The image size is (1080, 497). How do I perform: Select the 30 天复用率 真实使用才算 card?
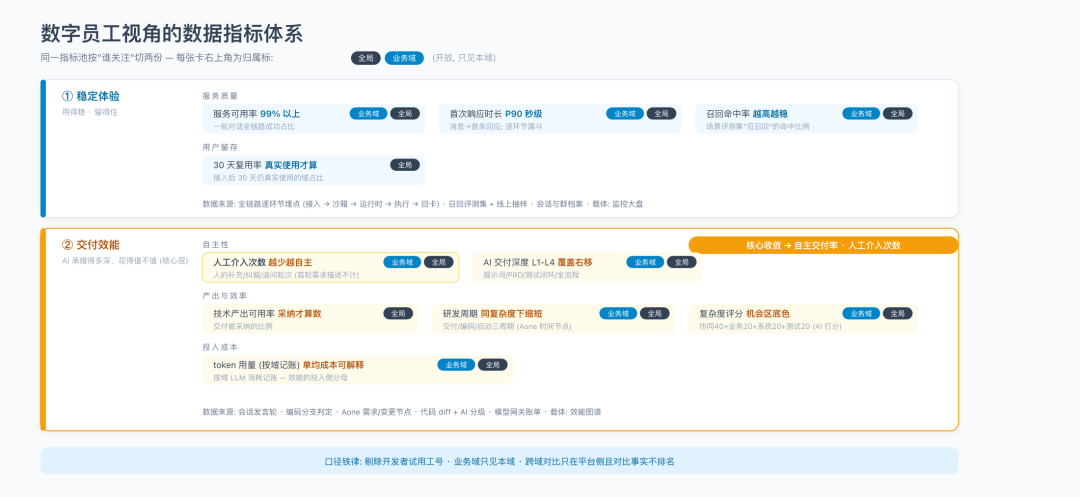(314, 170)
